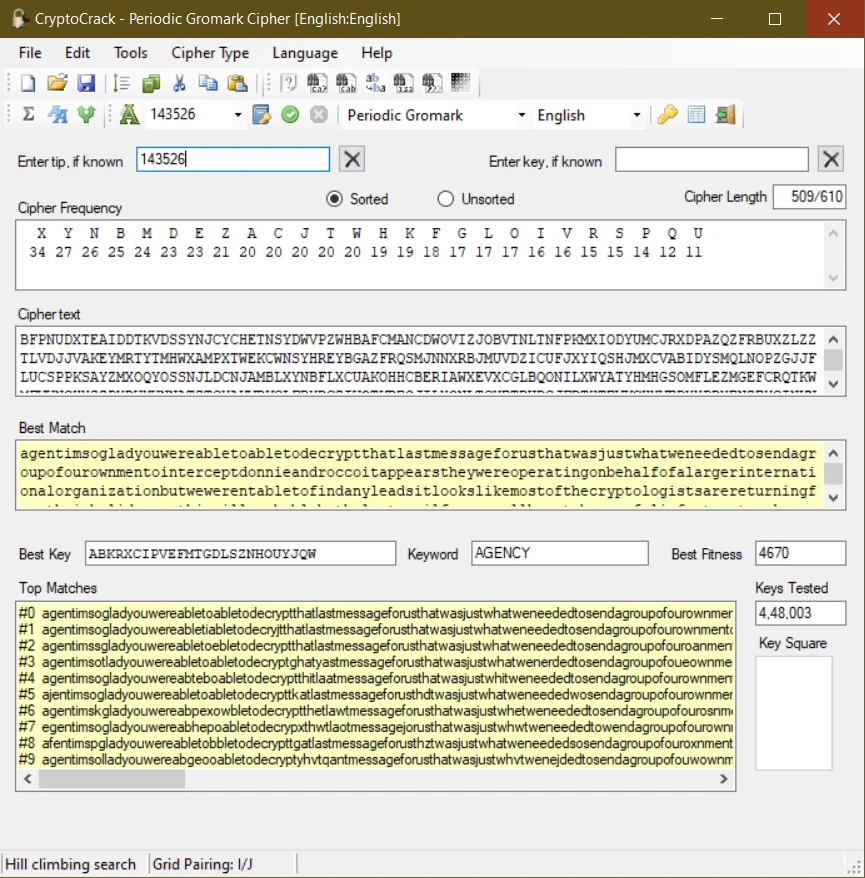Click the 'ab to ba' replace icon
The image size is (865, 878).
tap(375, 83)
